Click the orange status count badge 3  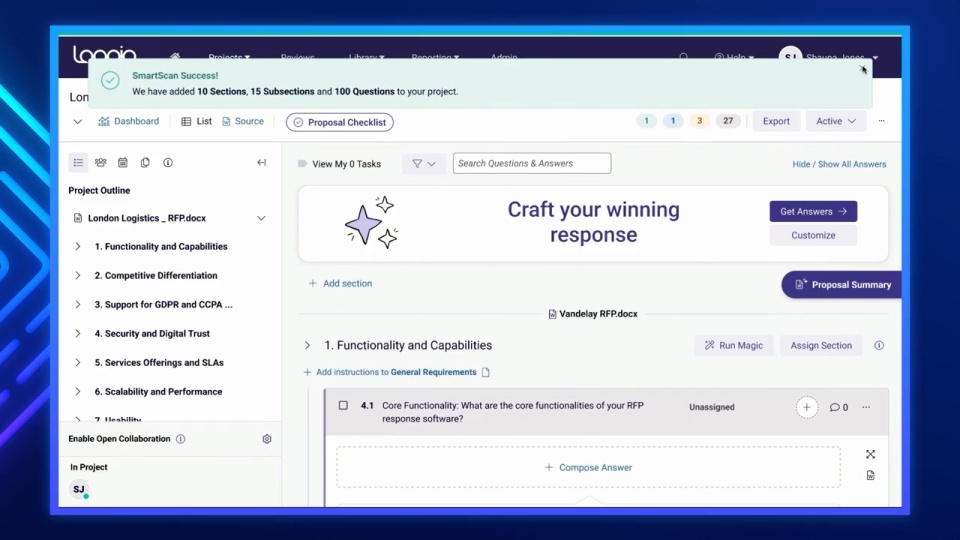pos(699,121)
